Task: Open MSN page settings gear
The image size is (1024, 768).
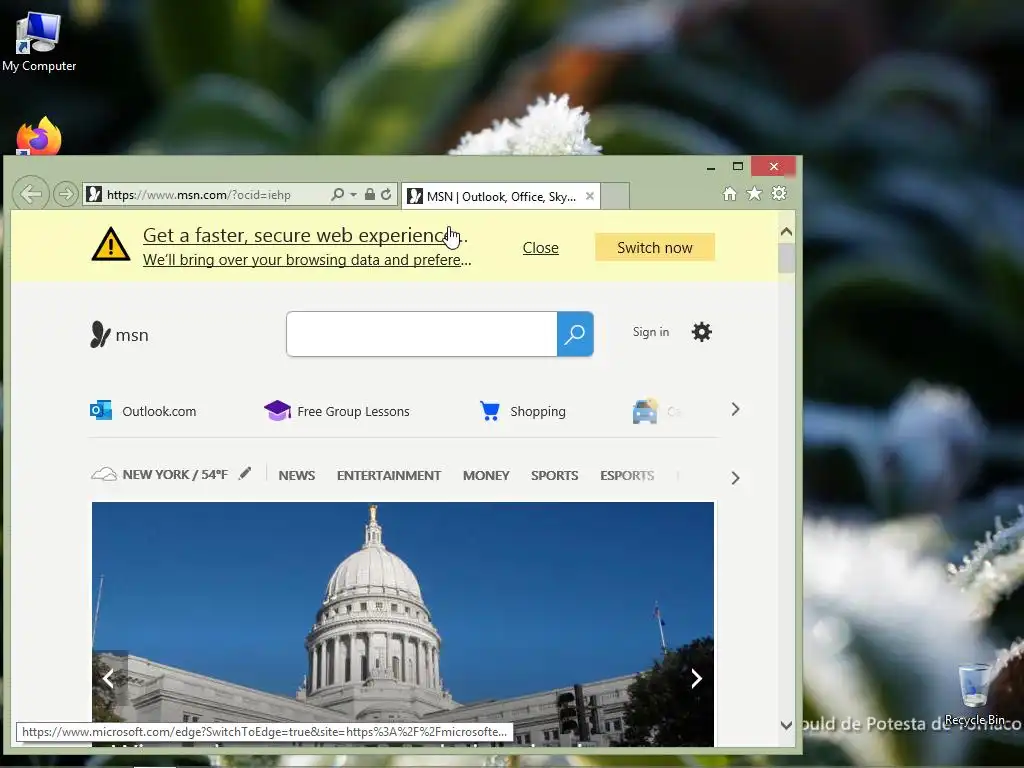Action: tap(701, 332)
